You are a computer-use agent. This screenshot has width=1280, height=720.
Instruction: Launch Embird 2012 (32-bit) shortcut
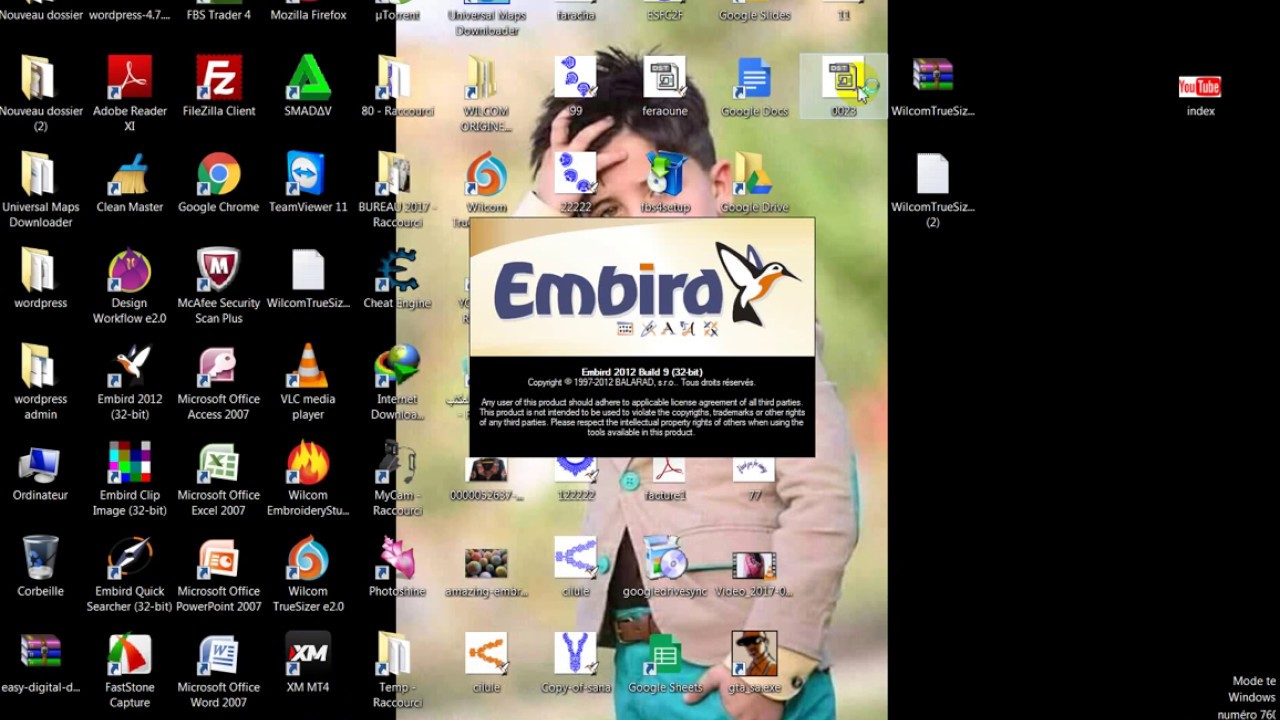[x=129, y=383]
